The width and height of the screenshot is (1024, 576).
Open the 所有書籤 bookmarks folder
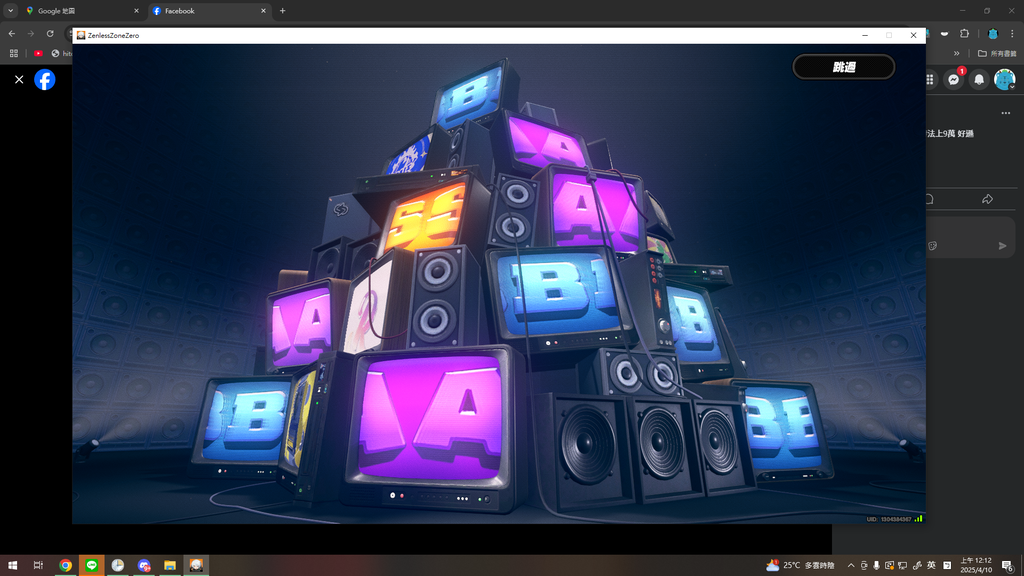[997, 54]
